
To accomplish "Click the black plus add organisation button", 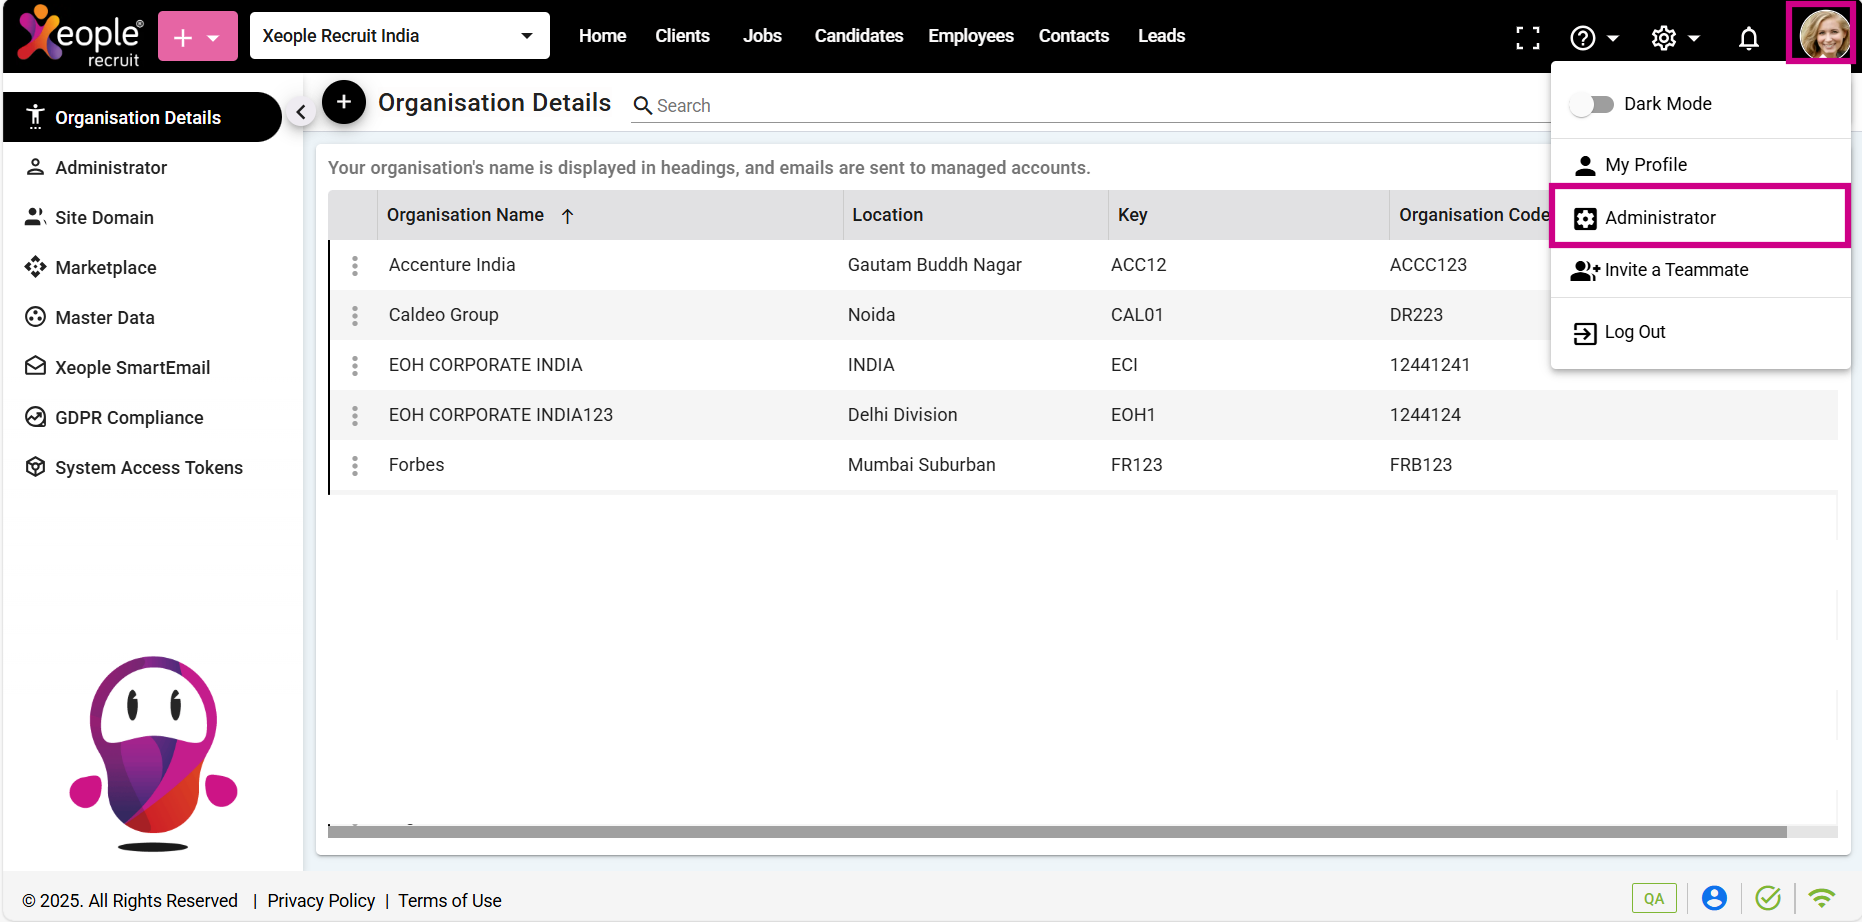I will click(343, 102).
